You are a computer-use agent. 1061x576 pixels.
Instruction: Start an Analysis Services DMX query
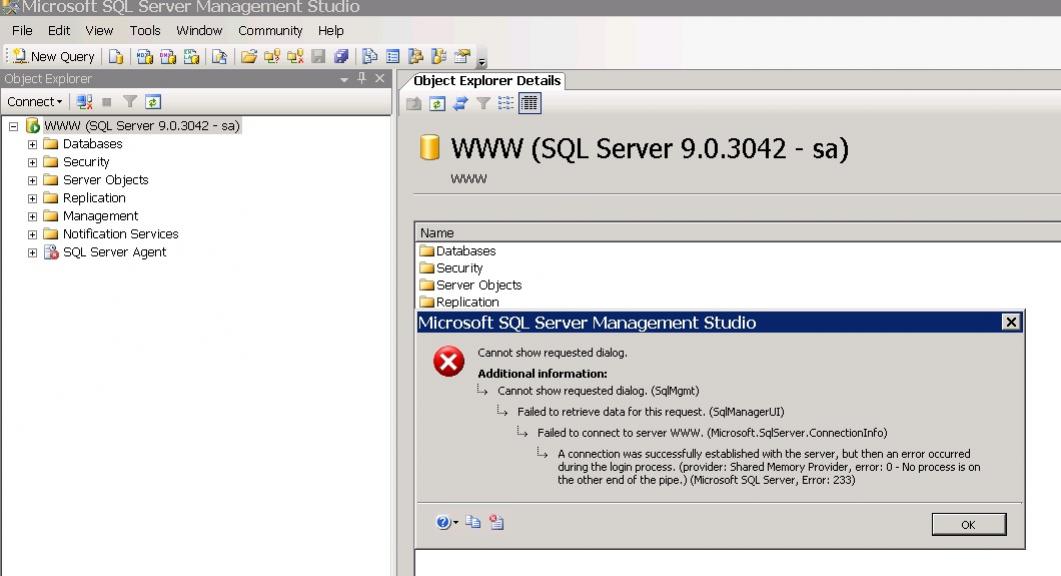click(x=167, y=57)
